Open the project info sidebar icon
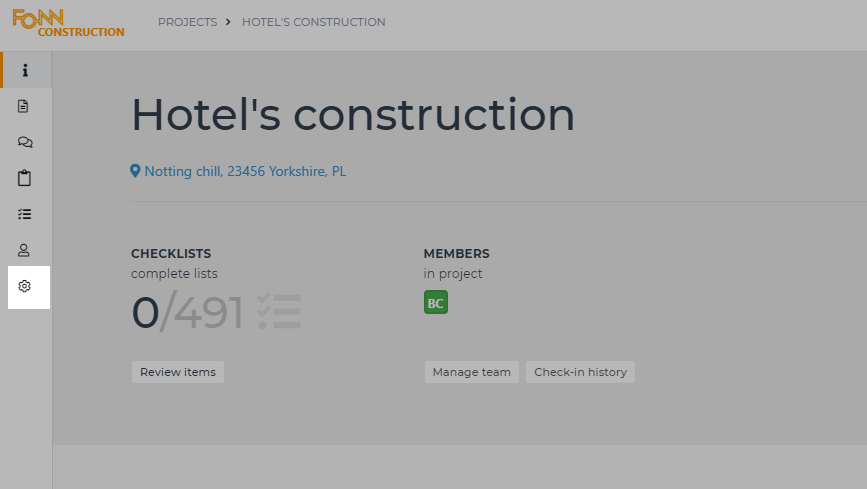This screenshot has height=489, width=867. [25, 70]
